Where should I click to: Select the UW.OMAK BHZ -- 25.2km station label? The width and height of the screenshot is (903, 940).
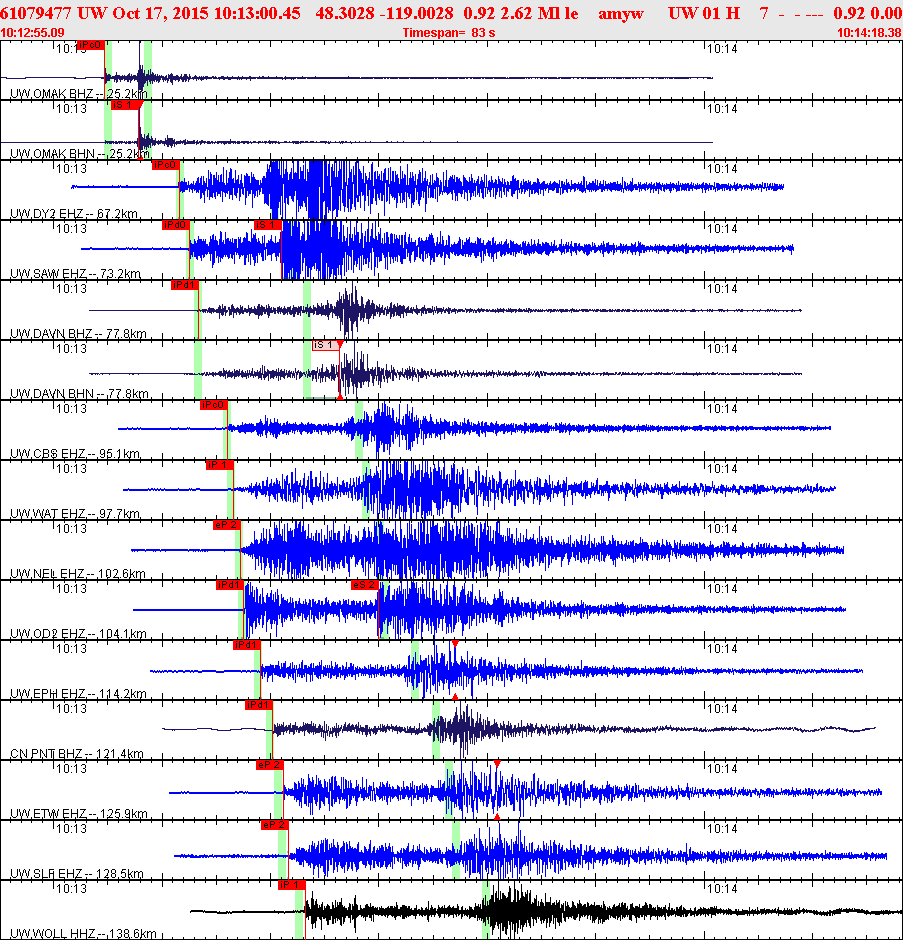[79, 94]
